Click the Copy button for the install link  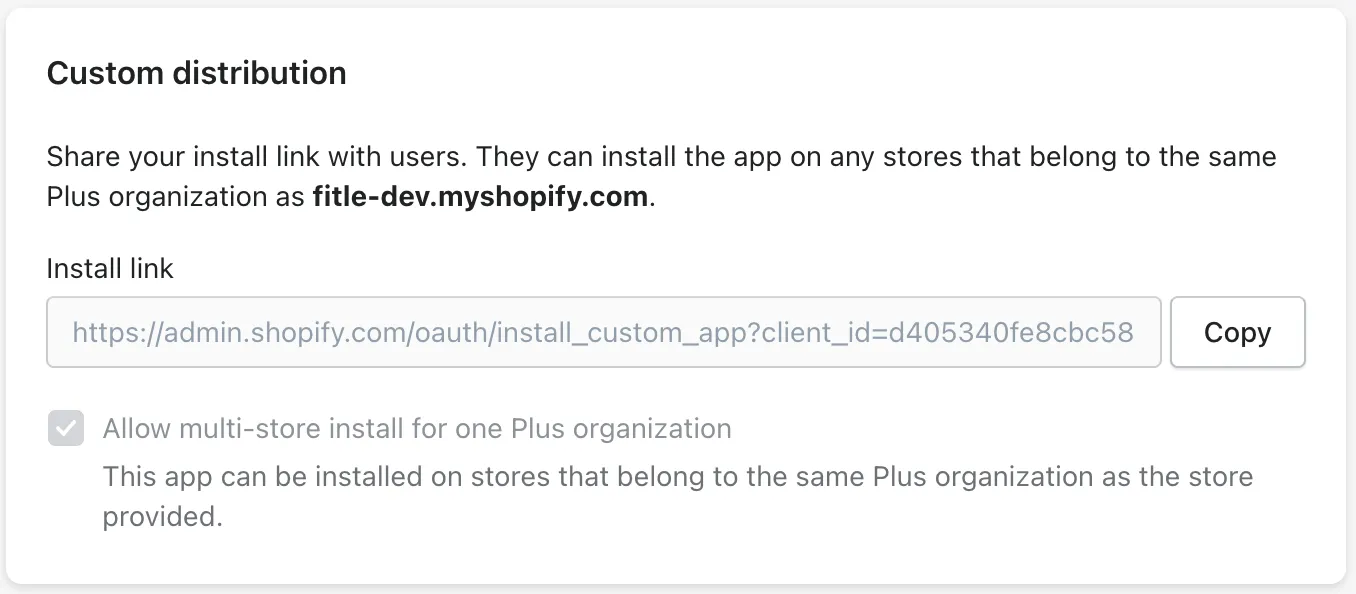pos(1237,332)
